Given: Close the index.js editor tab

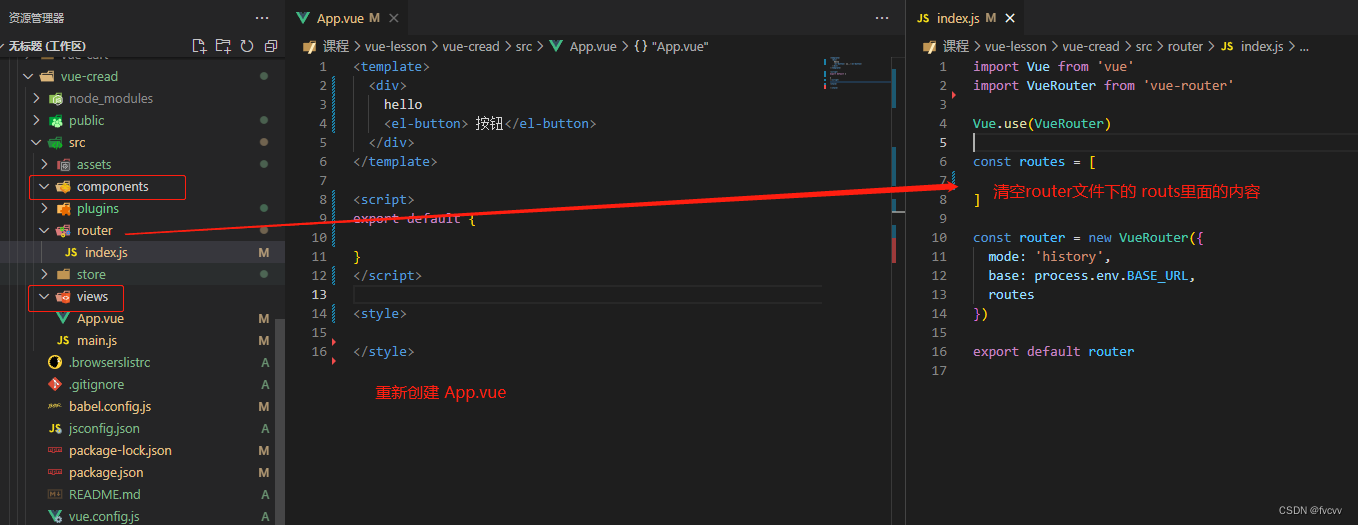Looking at the screenshot, I should pyautogui.click(x=1010, y=18).
